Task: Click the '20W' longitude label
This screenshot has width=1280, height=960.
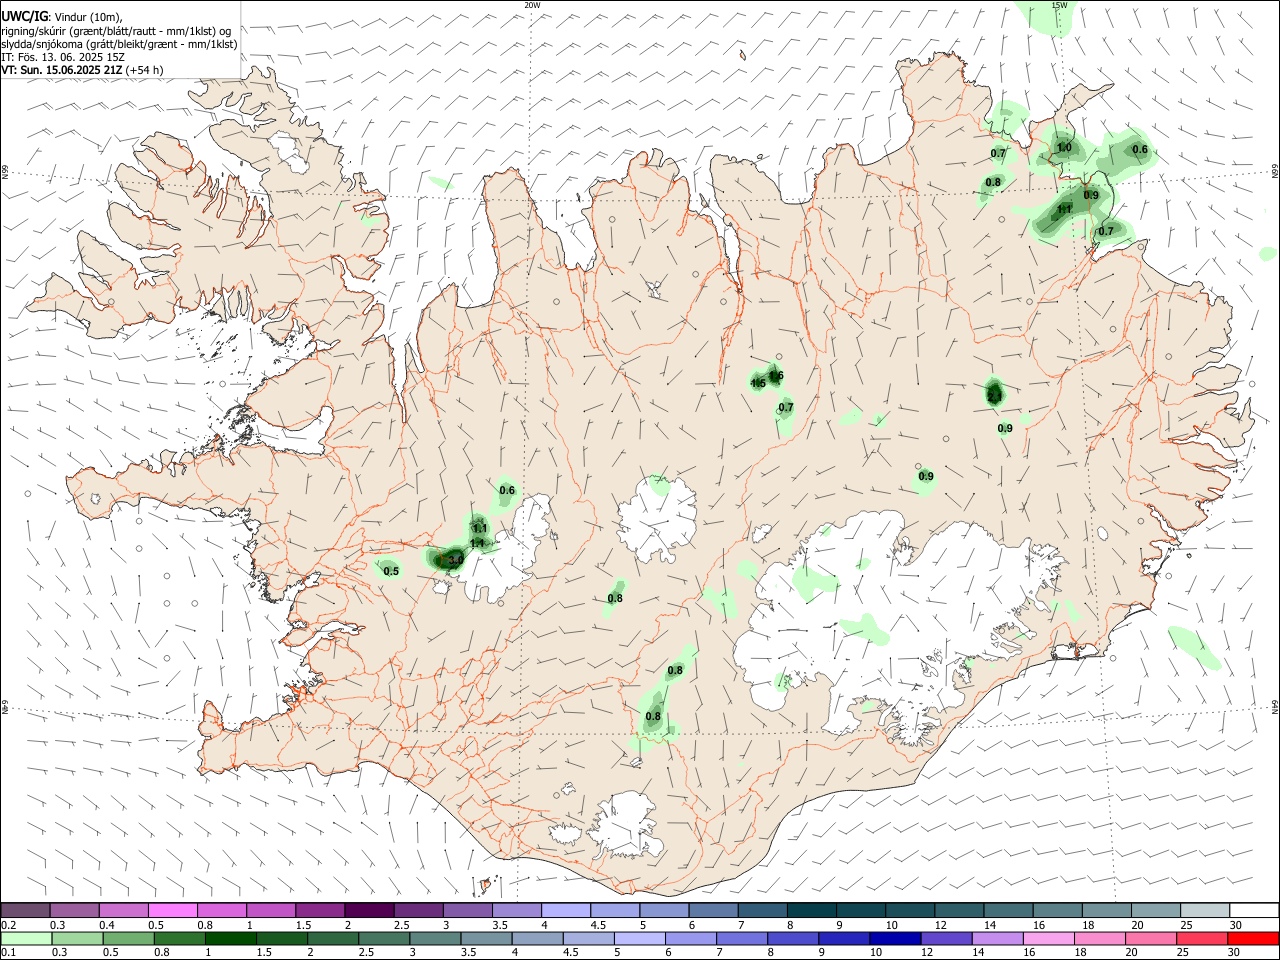Action: [532, 5]
